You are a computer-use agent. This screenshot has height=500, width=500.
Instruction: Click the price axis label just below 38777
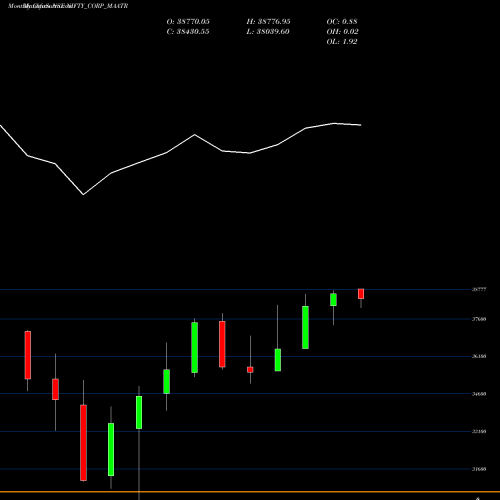[x=479, y=319]
